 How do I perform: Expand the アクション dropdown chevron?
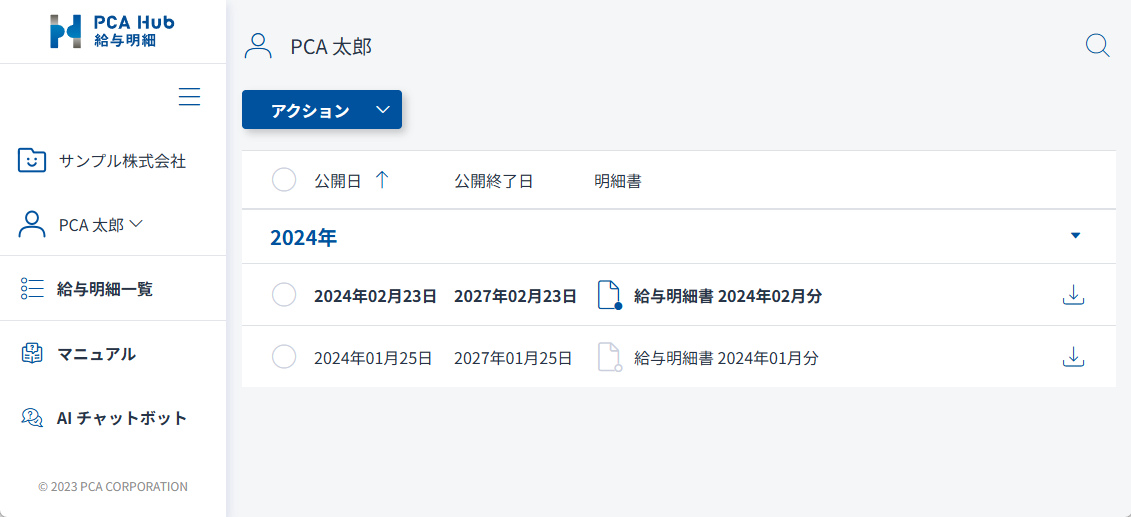pyautogui.click(x=383, y=110)
